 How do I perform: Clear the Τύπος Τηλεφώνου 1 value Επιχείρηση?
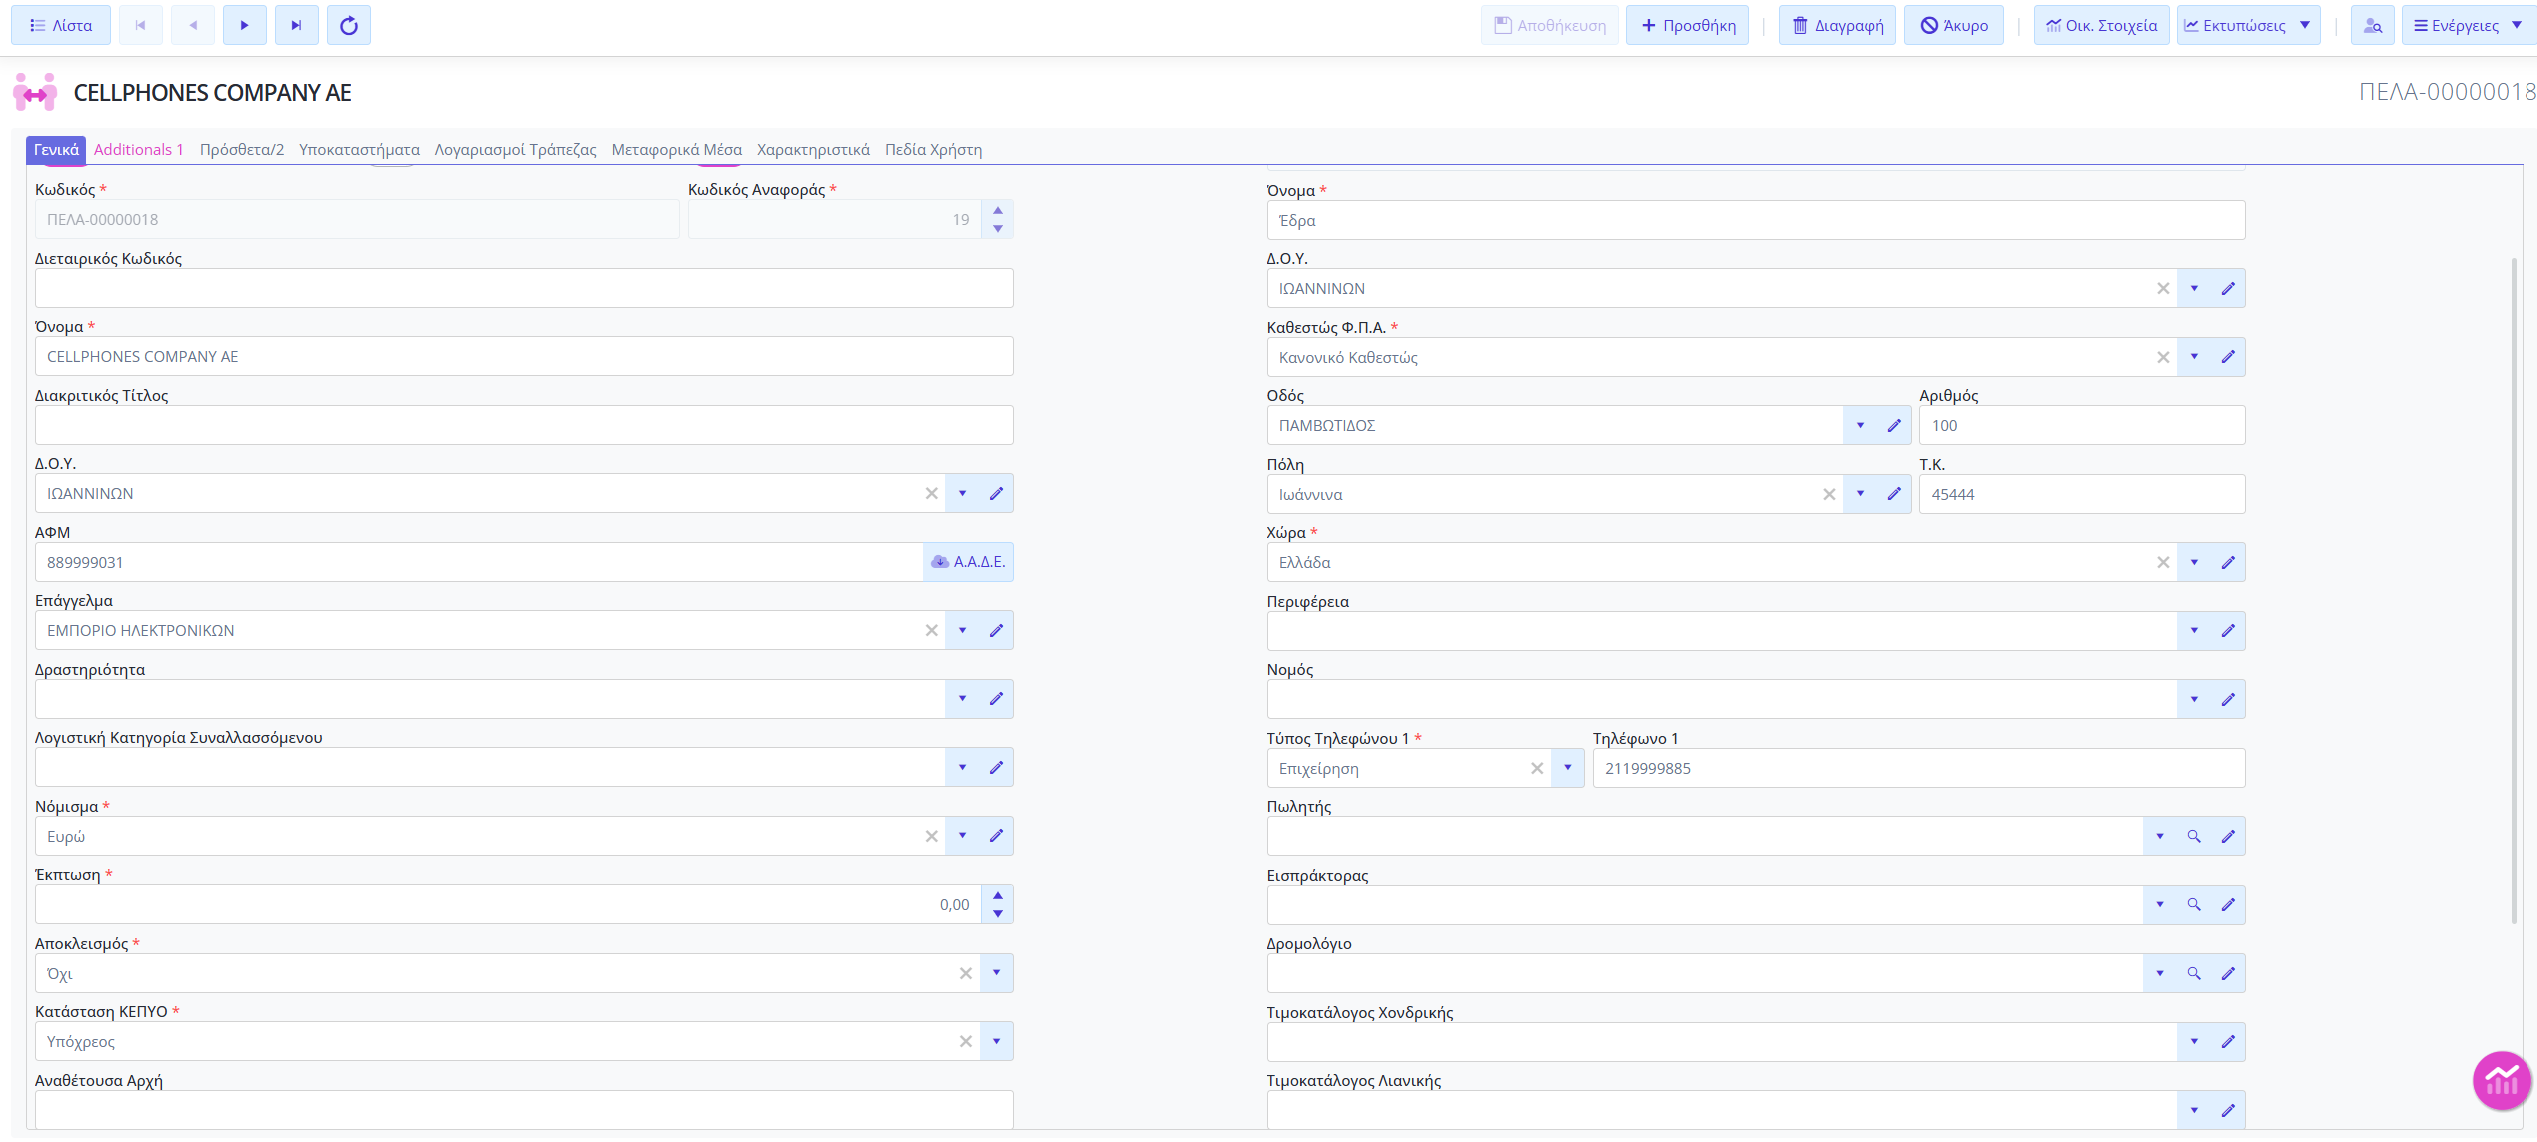pos(1537,768)
